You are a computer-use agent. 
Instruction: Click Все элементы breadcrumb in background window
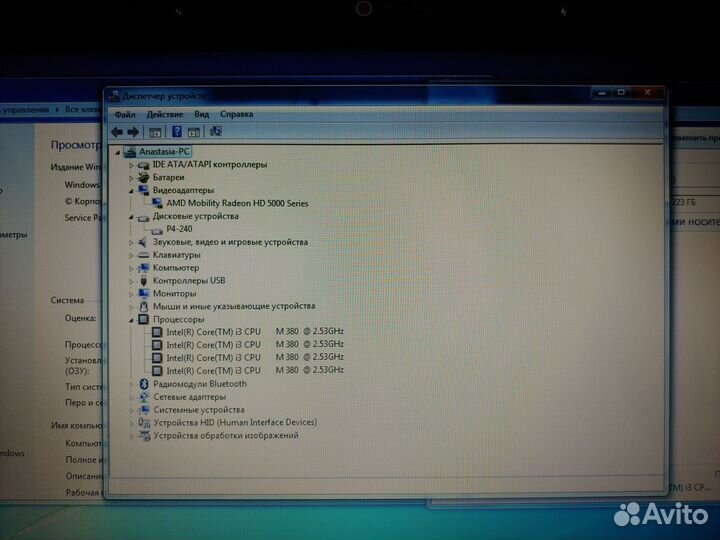[83, 109]
